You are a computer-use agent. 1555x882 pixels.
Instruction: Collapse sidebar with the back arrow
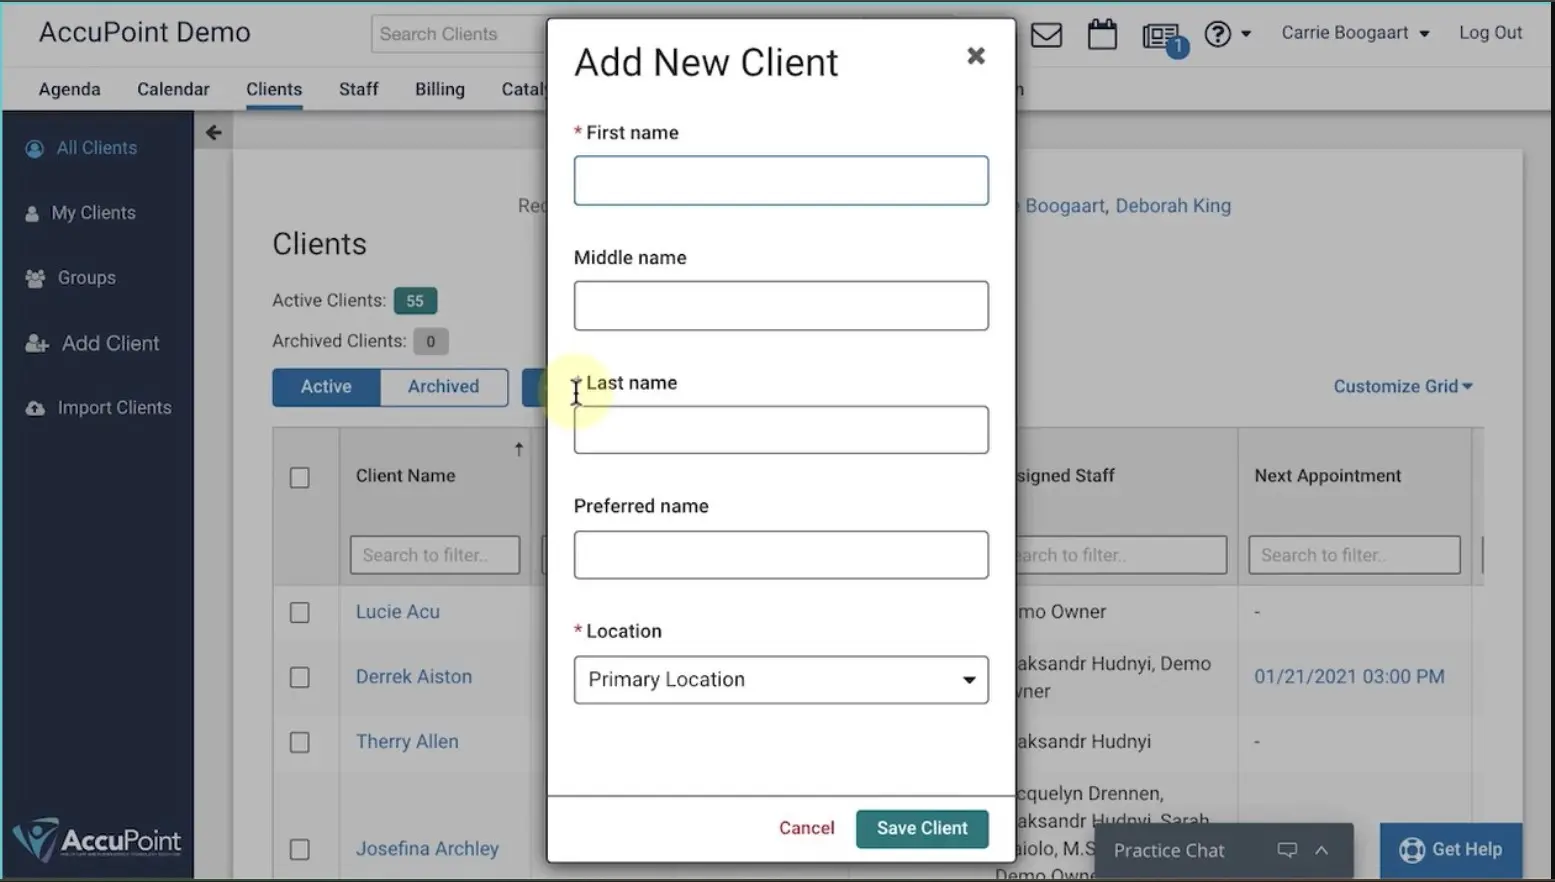click(214, 133)
